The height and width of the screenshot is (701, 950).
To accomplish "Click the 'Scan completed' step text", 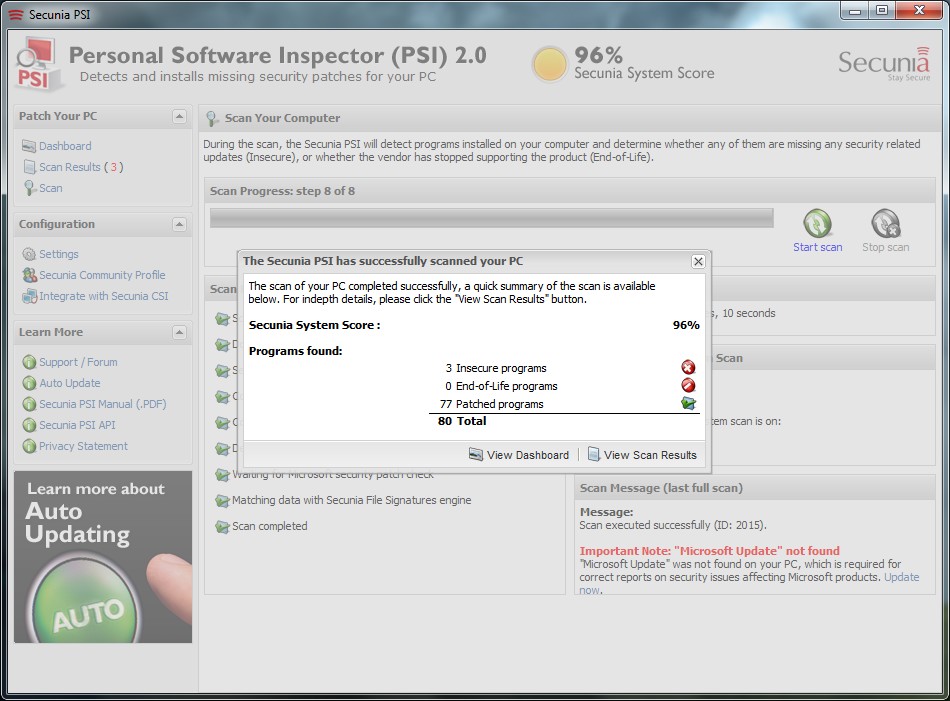I will pyautogui.click(x=270, y=527).
